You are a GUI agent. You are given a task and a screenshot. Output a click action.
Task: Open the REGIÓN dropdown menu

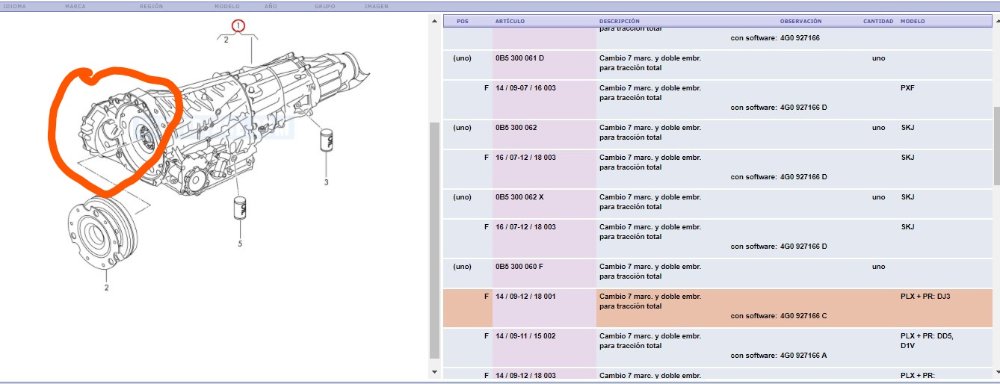point(151,6)
